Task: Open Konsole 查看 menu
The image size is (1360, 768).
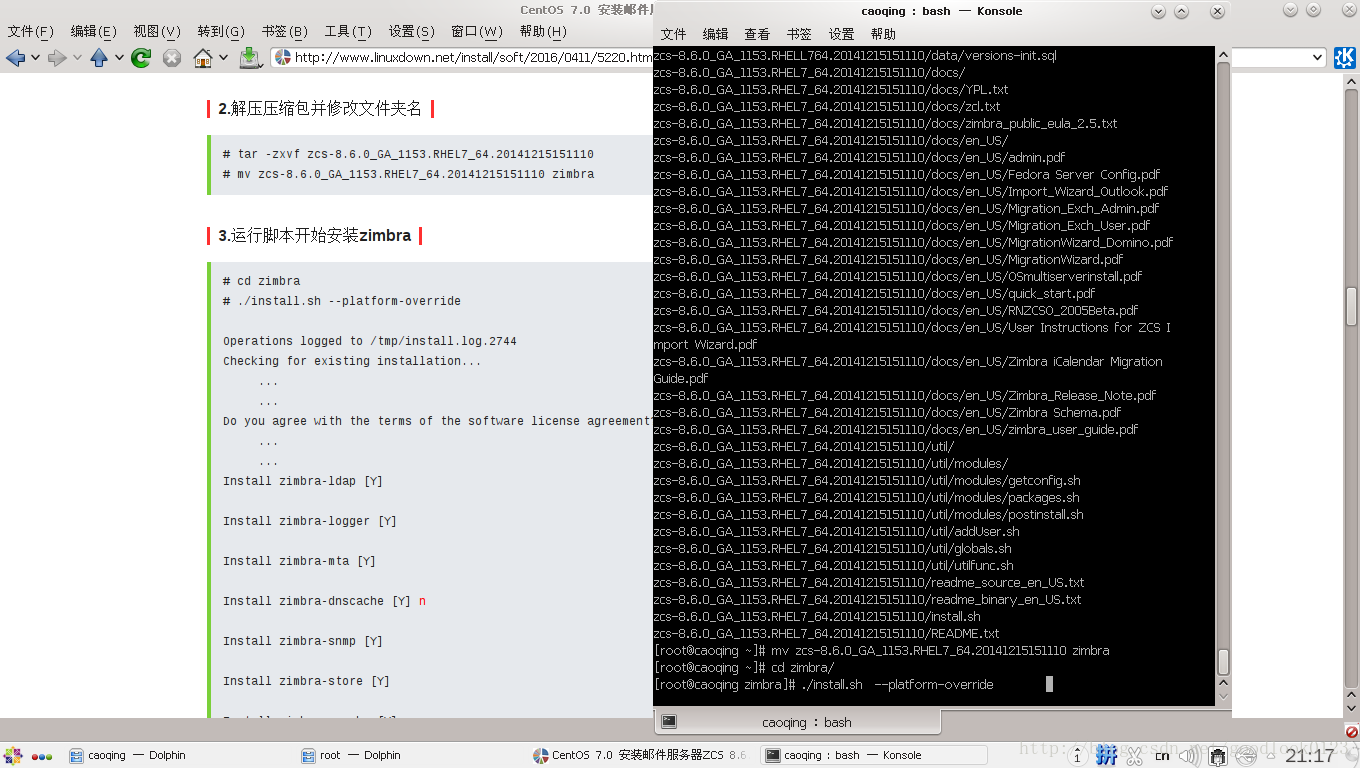Action: click(757, 34)
